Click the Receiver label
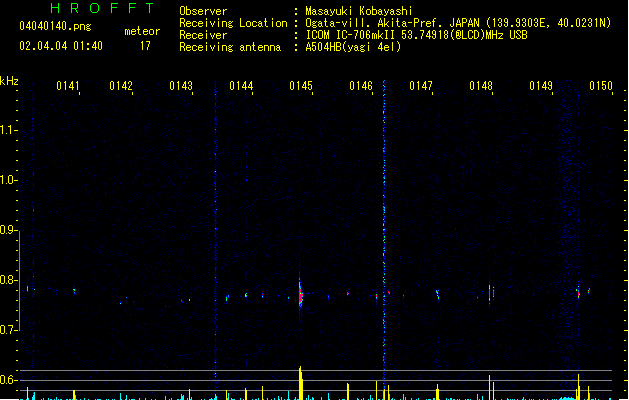The image size is (629, 400). click(203, 35)
